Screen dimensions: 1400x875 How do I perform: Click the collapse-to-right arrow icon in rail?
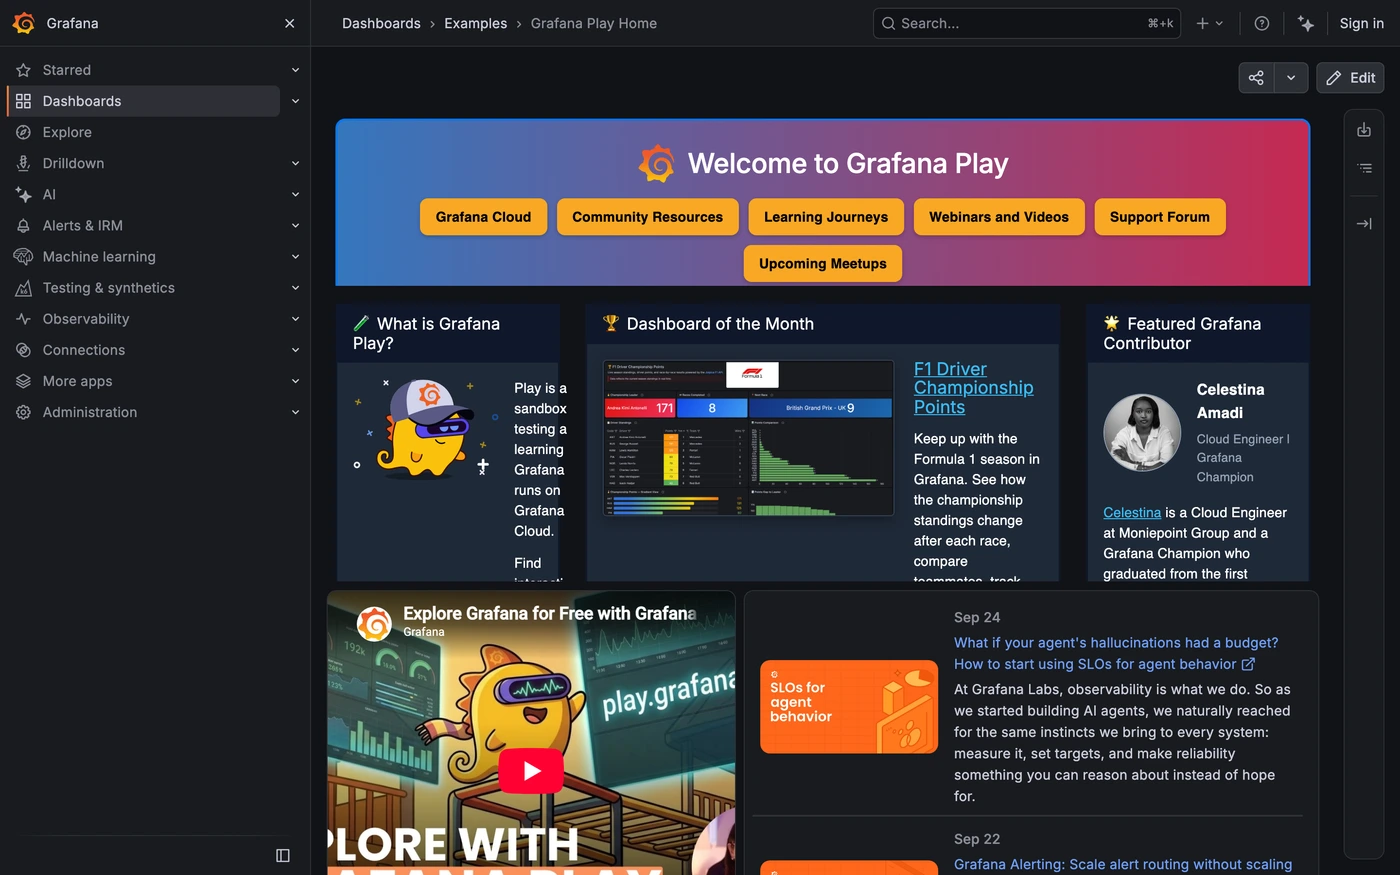[1364, 224]
